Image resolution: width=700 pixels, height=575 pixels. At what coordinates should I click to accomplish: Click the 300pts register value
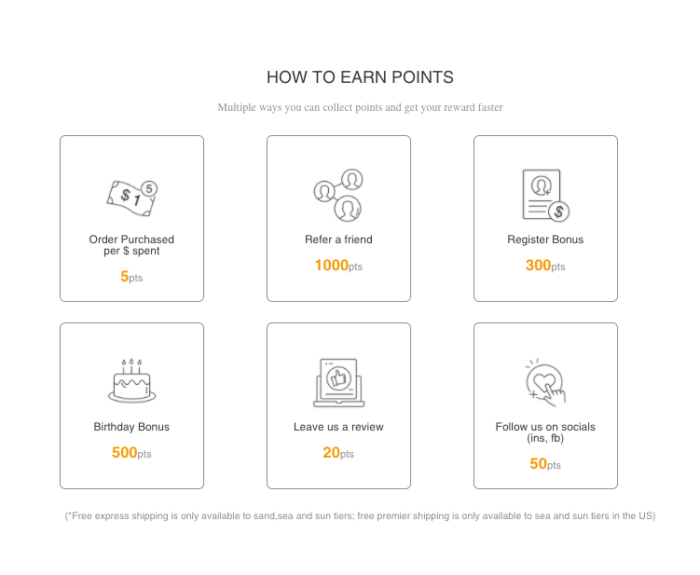[x=545, y=266]
